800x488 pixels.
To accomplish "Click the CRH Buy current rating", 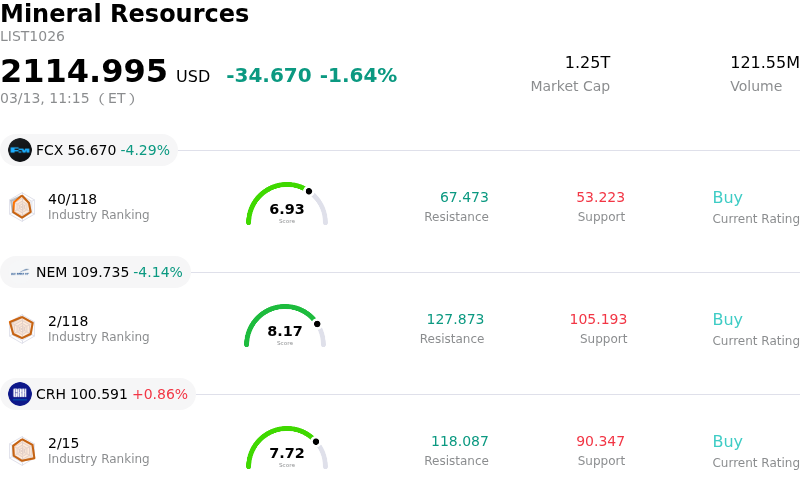I will click(727, 442).
